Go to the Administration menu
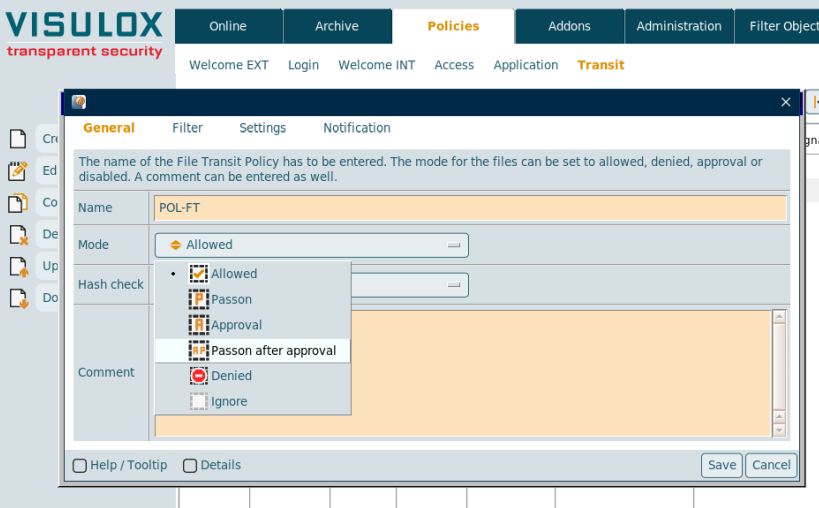Viewport: 819px width, 508px height. click(679, 26)
